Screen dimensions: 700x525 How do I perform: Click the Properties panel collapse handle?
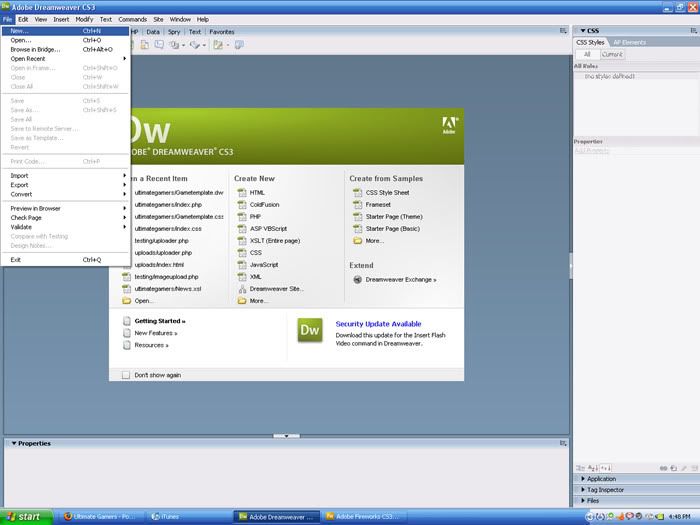[x=286, y=436]
